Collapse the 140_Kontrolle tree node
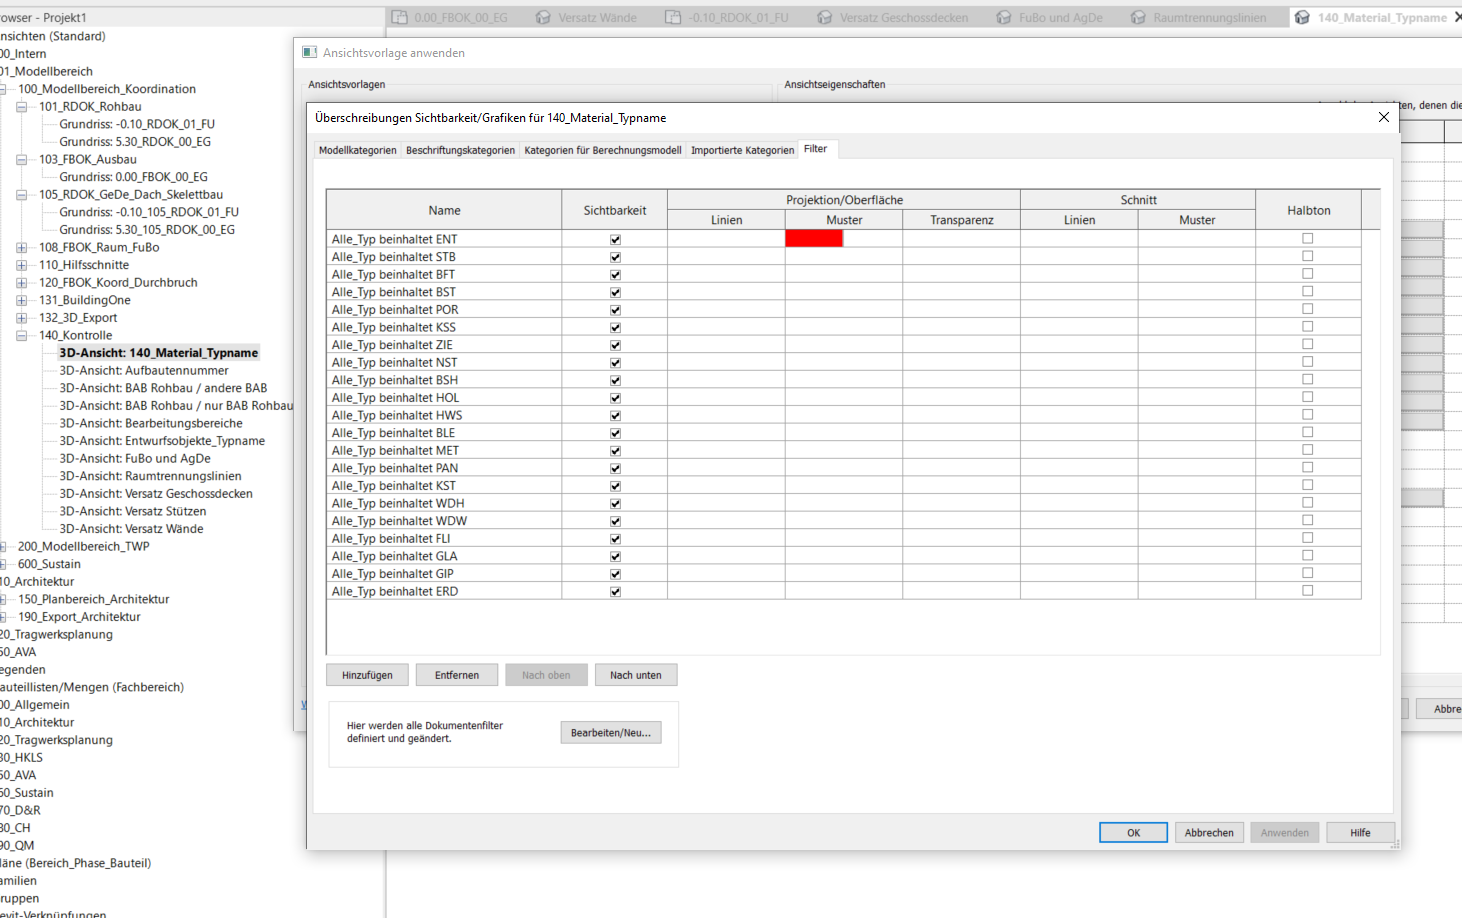 pyautogui.click(x=21, y=336)
